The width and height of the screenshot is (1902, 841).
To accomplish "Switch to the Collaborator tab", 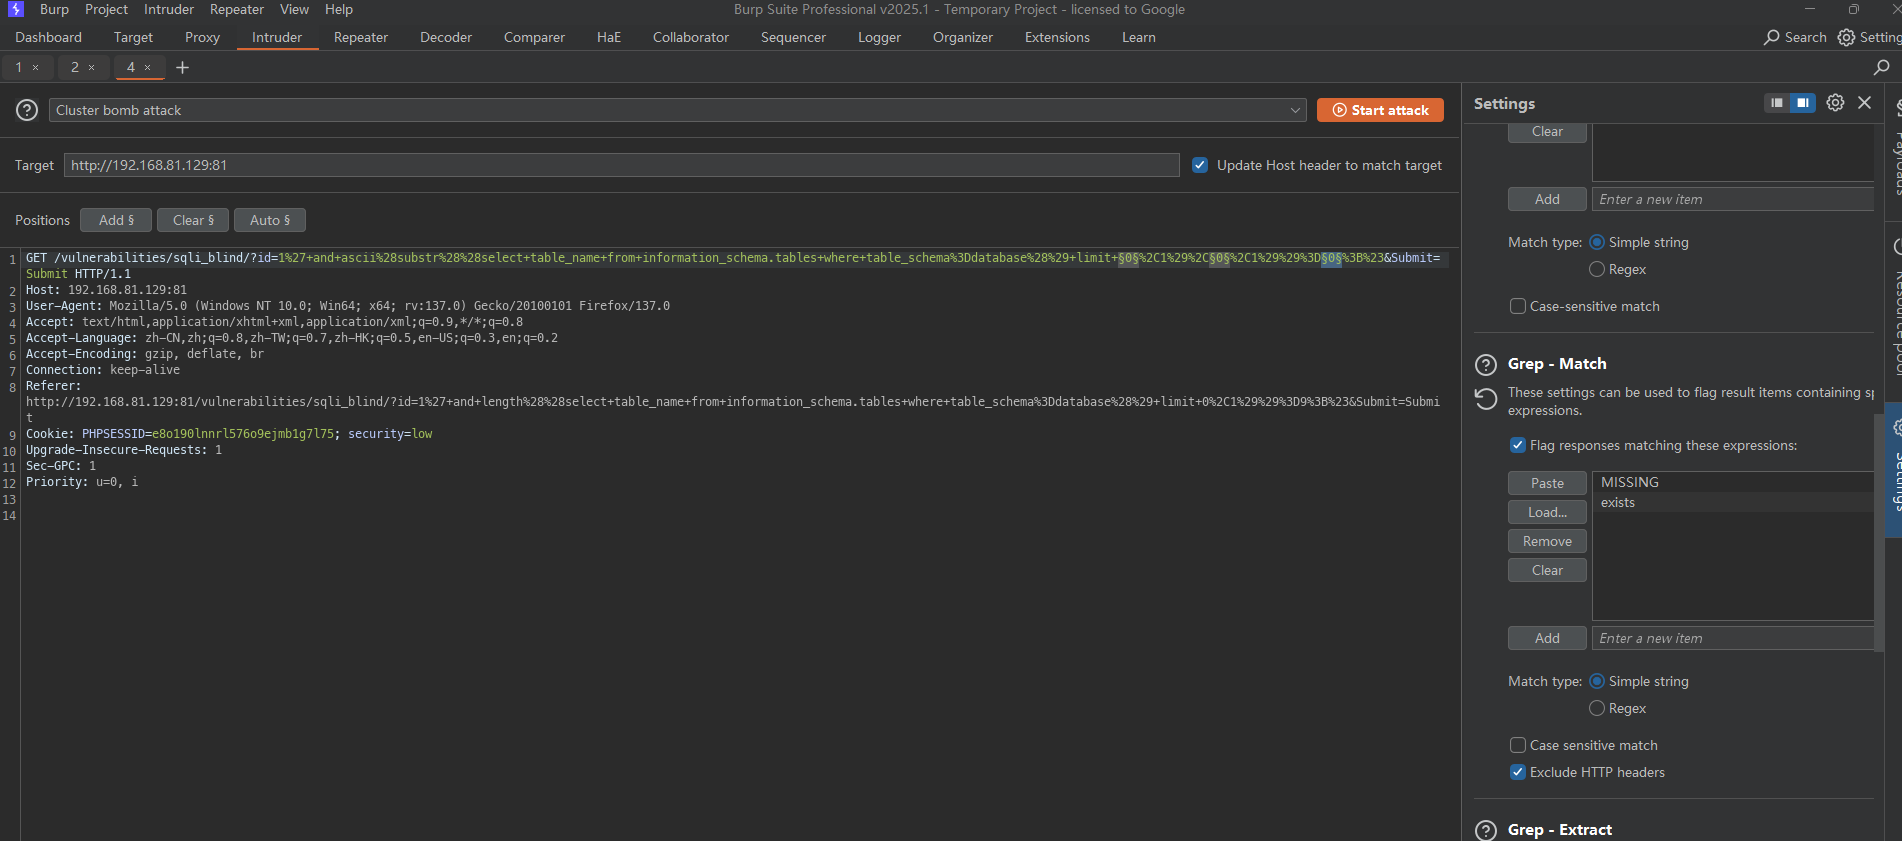I will [x=691, y=37].
